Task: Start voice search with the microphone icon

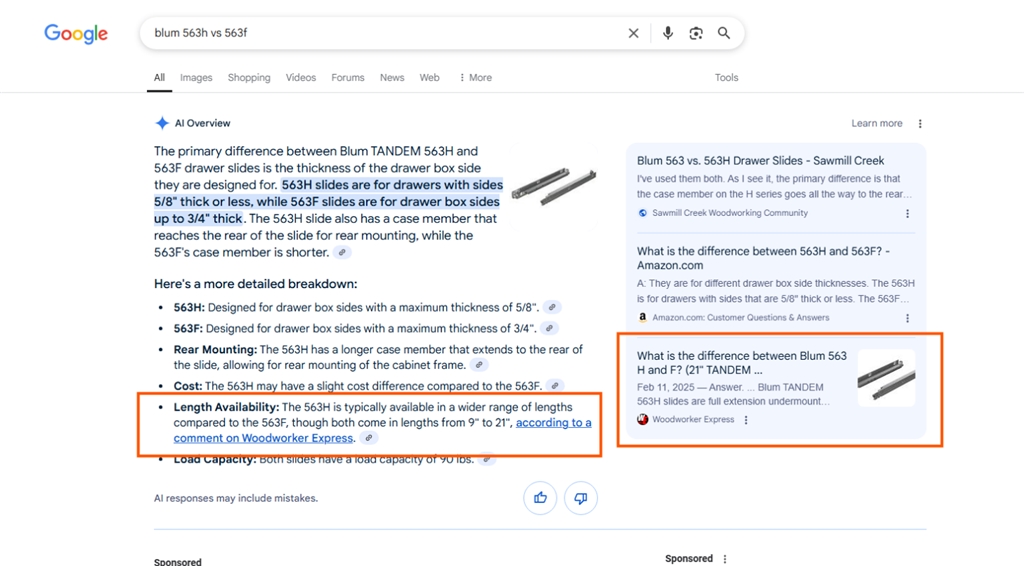Action: (x=667, y=33)
